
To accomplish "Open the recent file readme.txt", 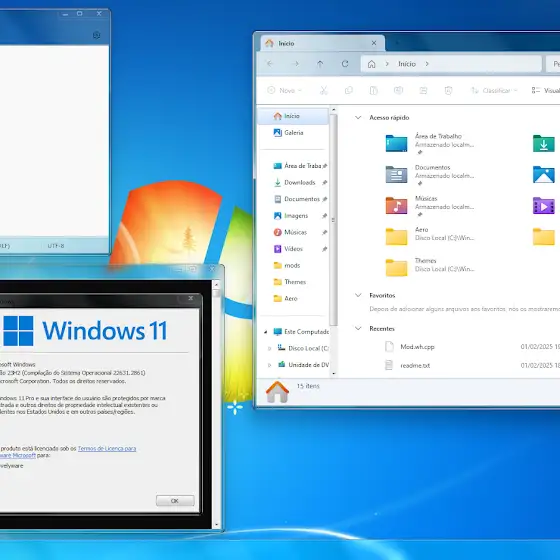I will pos(415,365).
